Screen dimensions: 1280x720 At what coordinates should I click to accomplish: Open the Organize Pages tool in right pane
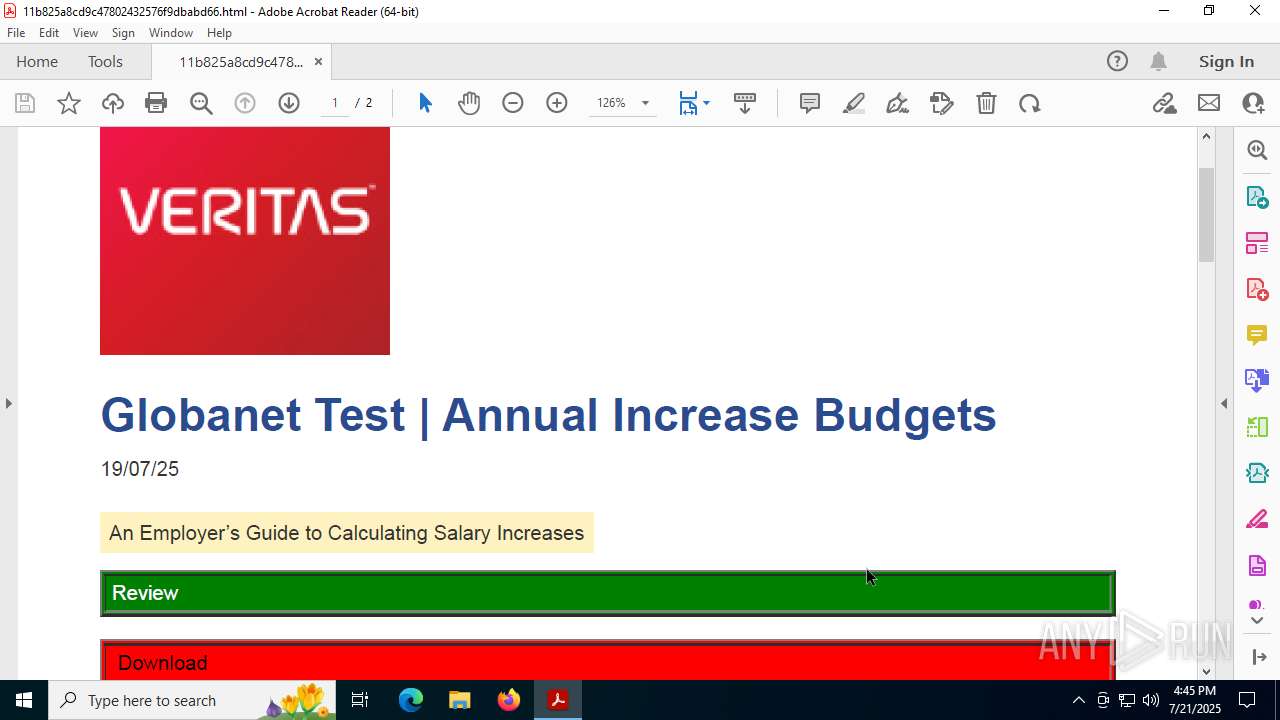tap(1257, 243)
